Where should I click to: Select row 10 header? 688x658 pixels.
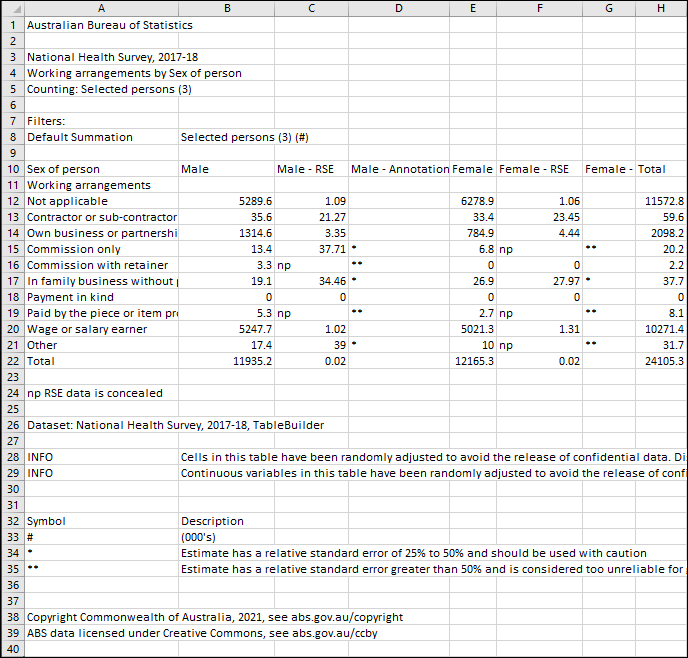[13, 169]
